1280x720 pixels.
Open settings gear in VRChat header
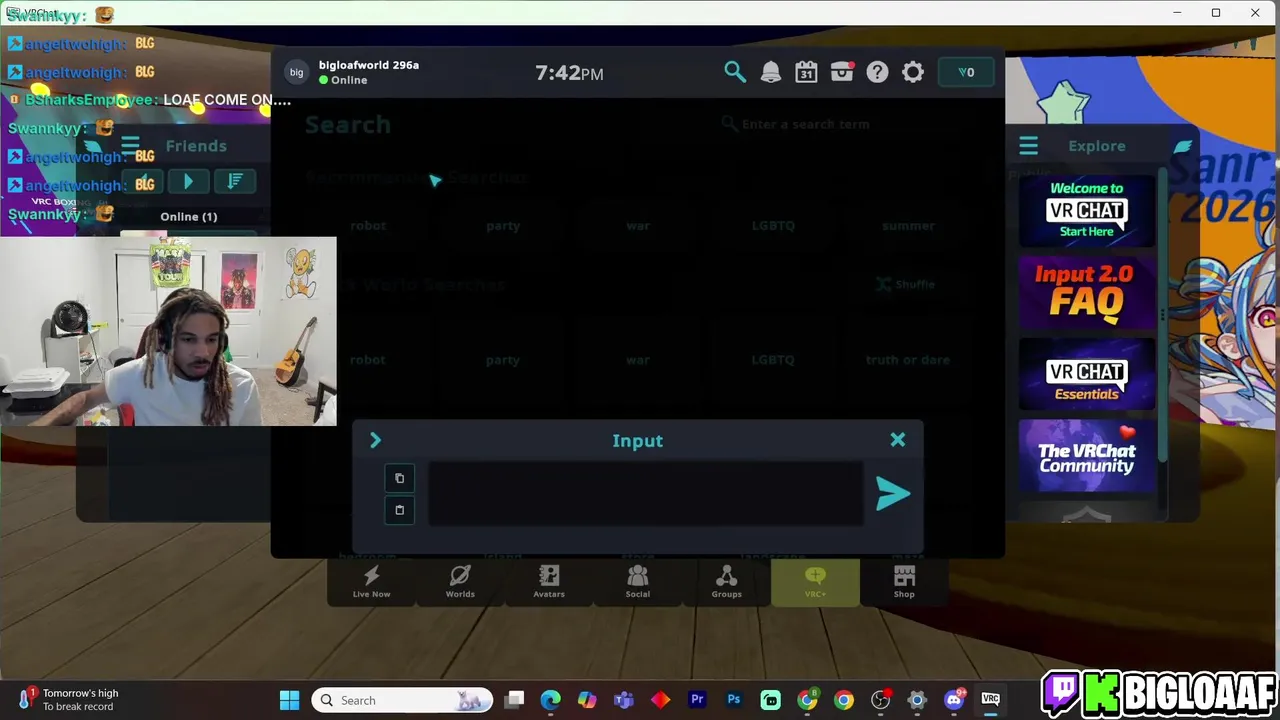pos(913,72)
